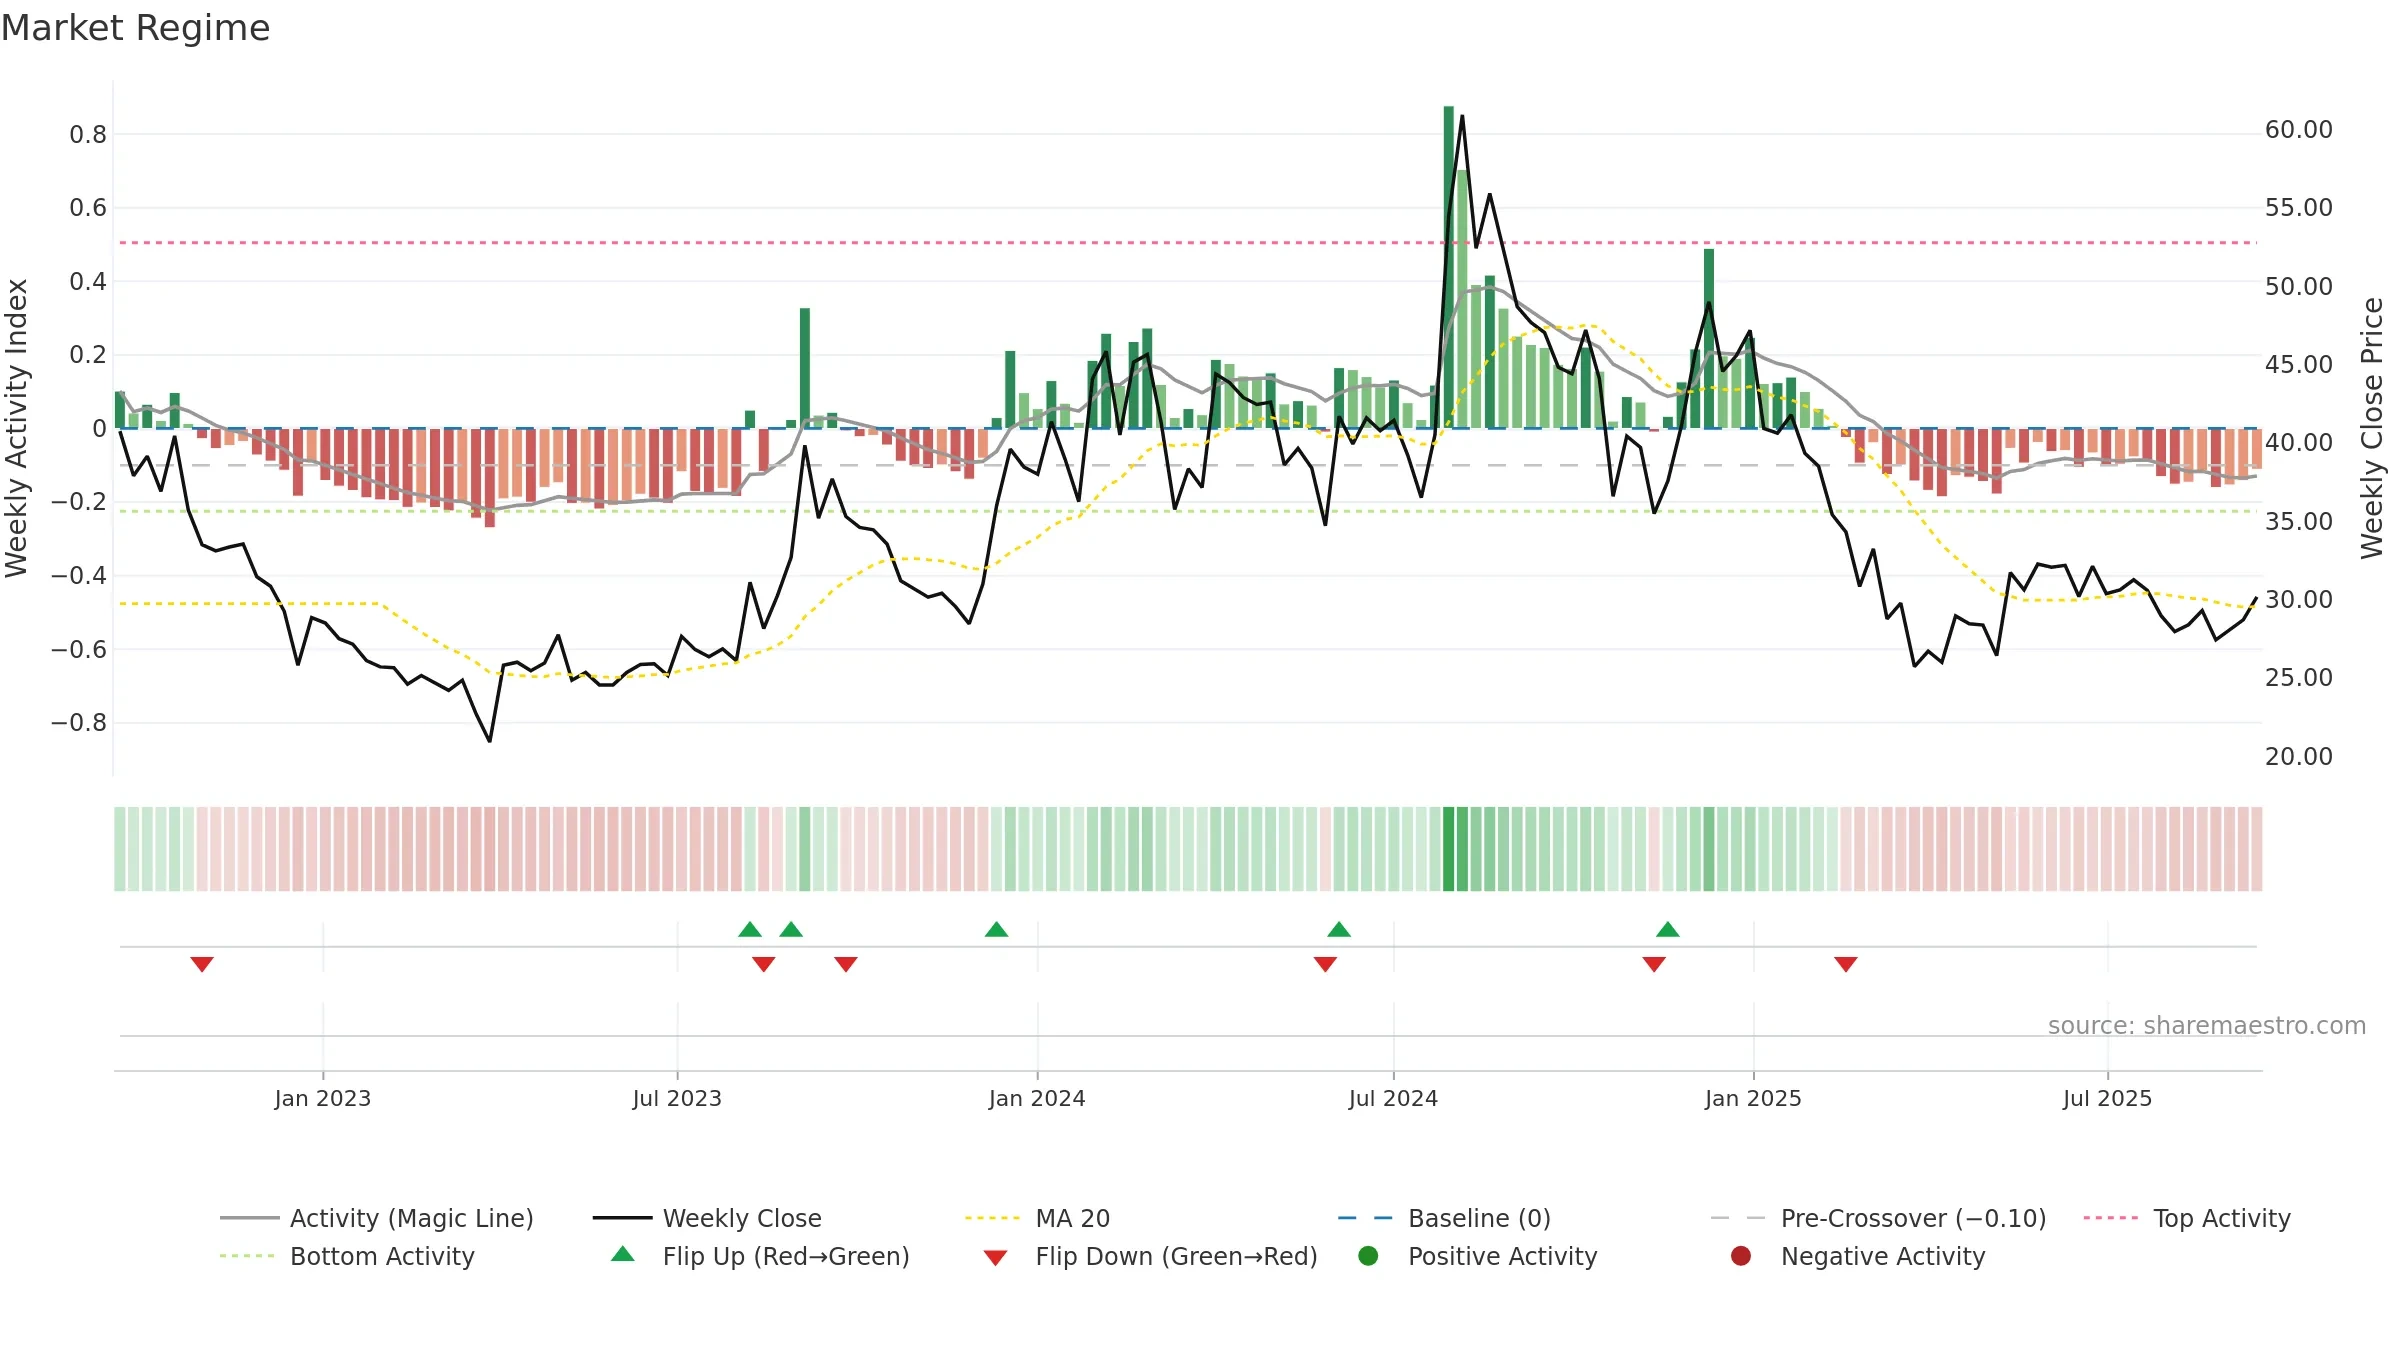Click the Jul 2025 axis label
Viewport: 2400px width, 1350px height.
[x=2107, y=1098]
